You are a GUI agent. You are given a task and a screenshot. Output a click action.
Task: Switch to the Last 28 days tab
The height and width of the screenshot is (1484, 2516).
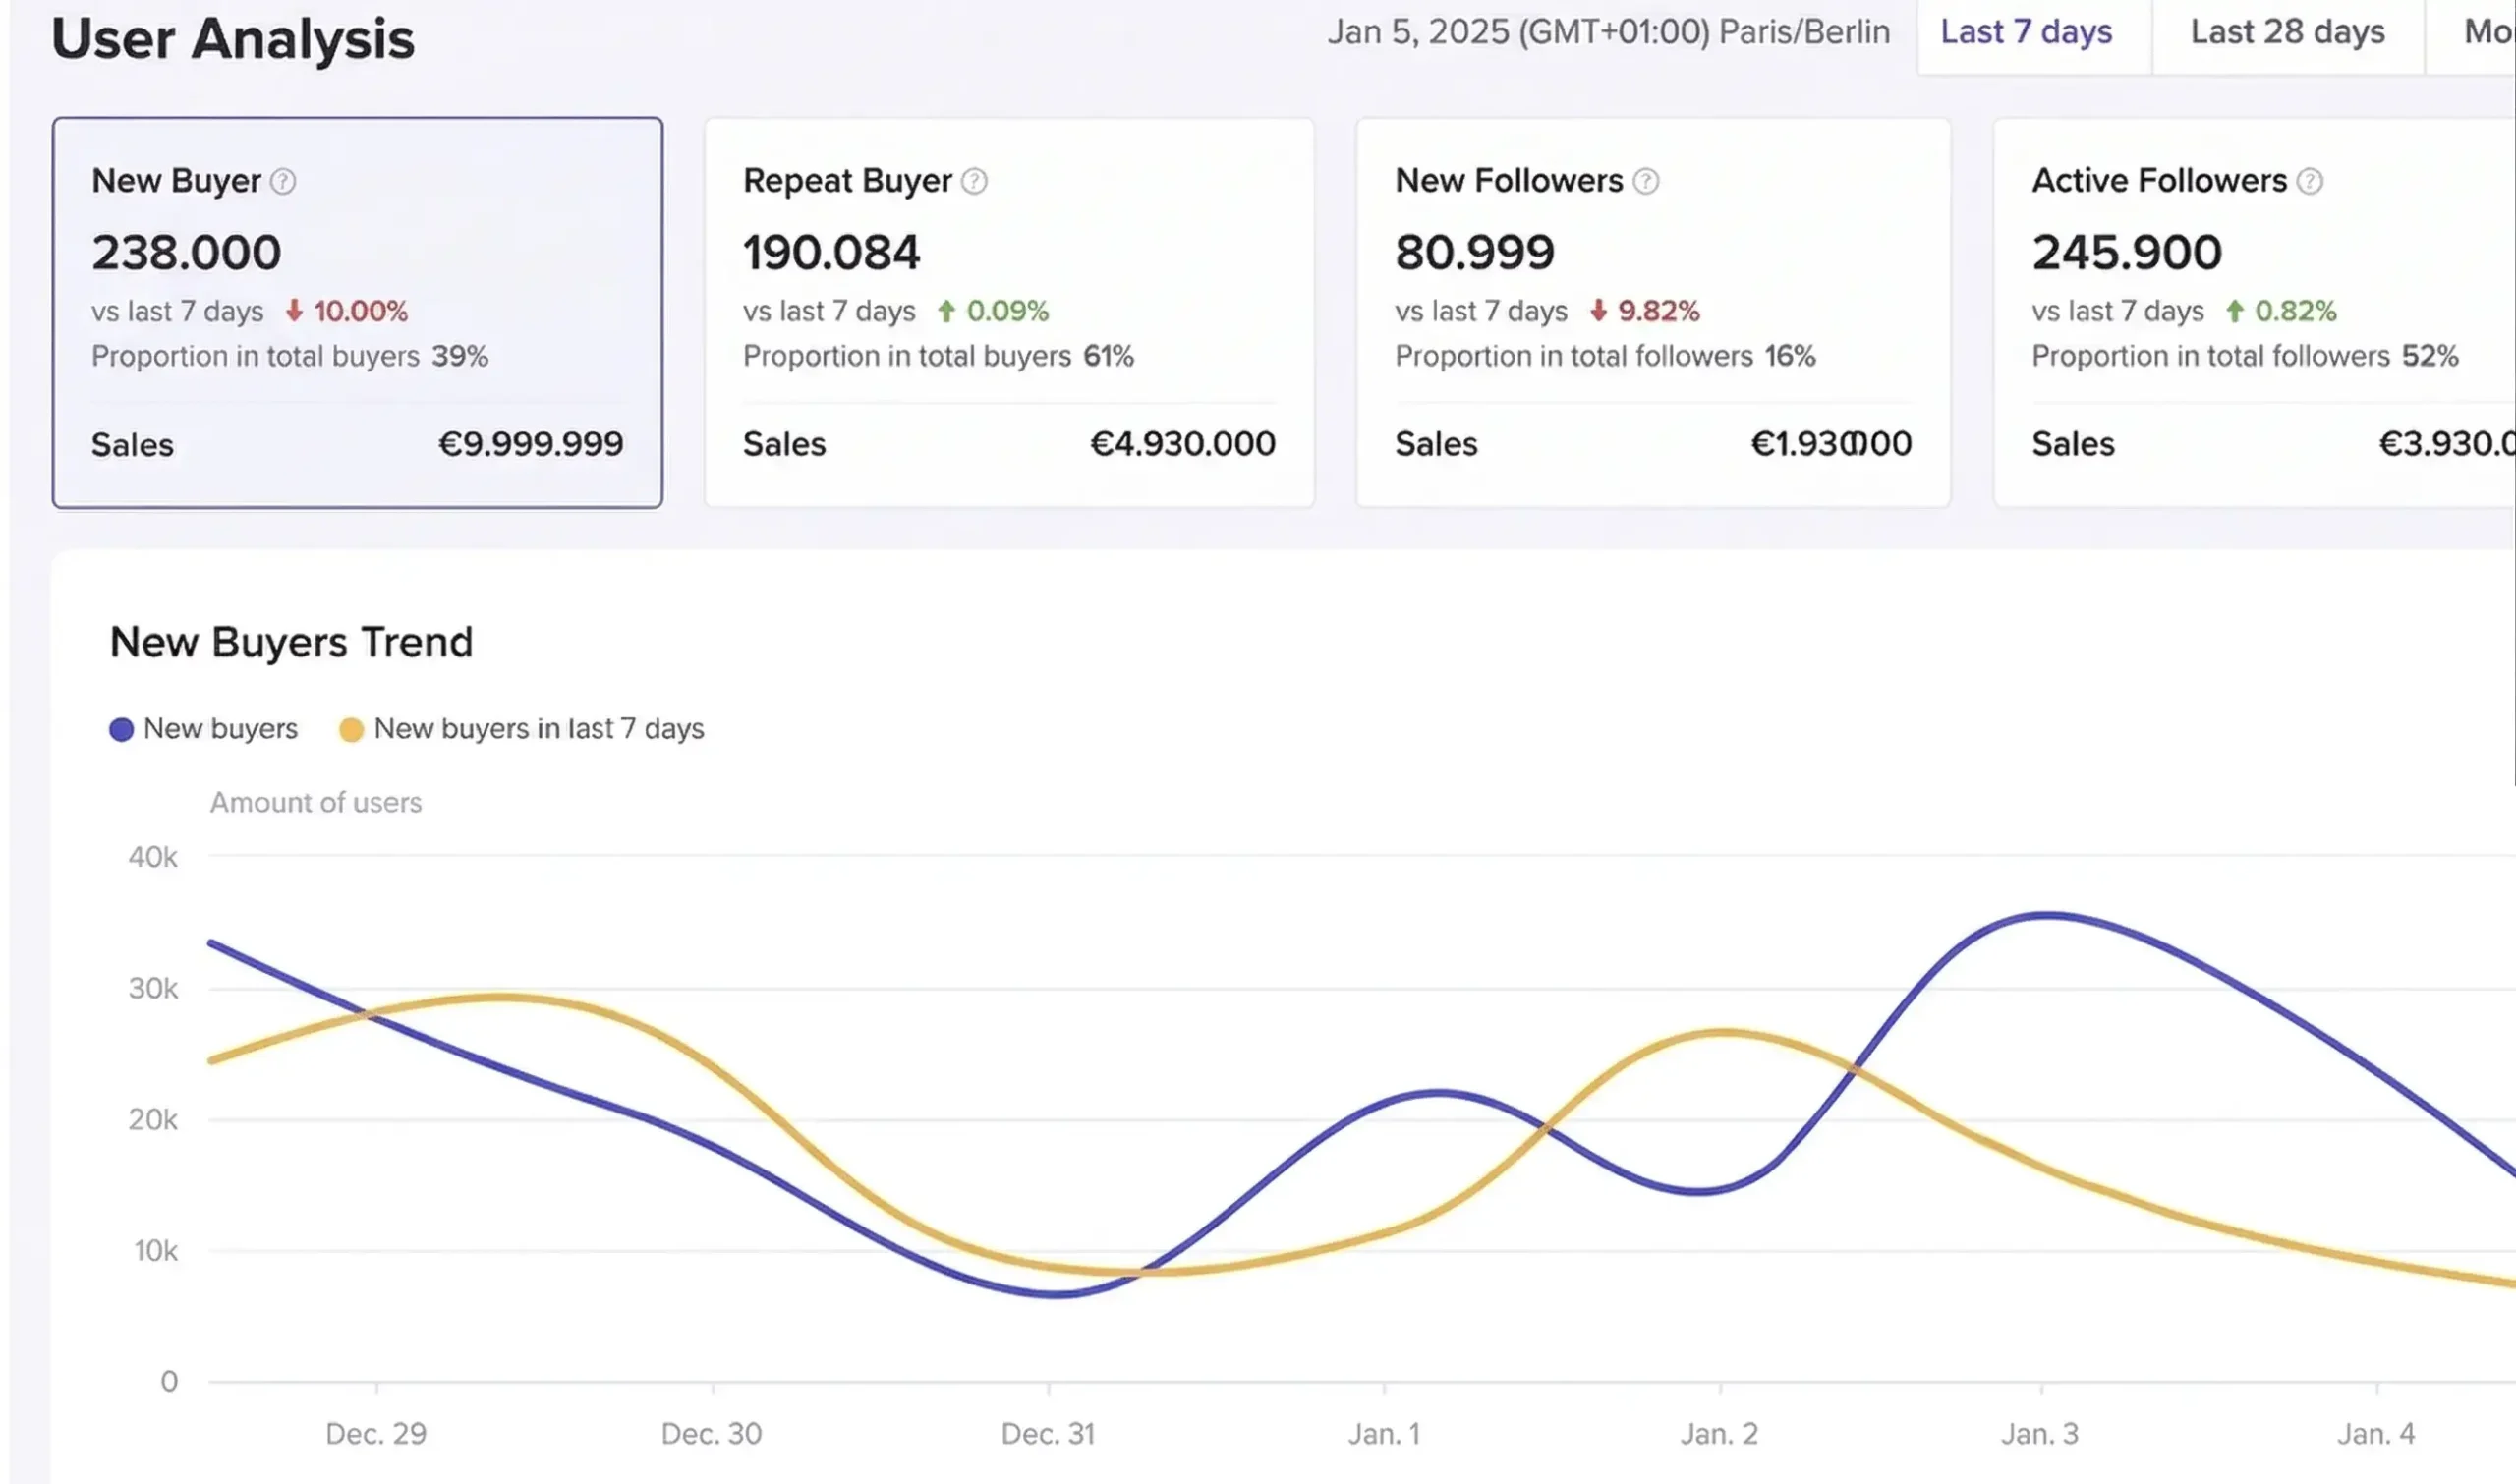point(2286,33)
